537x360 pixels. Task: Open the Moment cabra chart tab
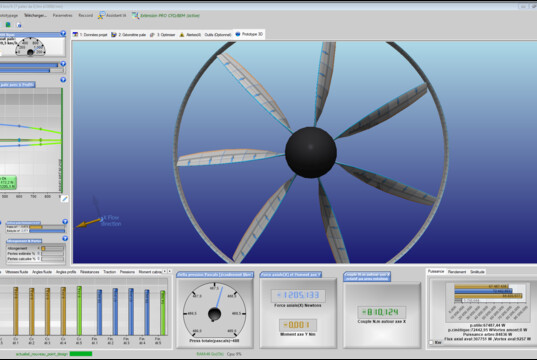(150, 272)
